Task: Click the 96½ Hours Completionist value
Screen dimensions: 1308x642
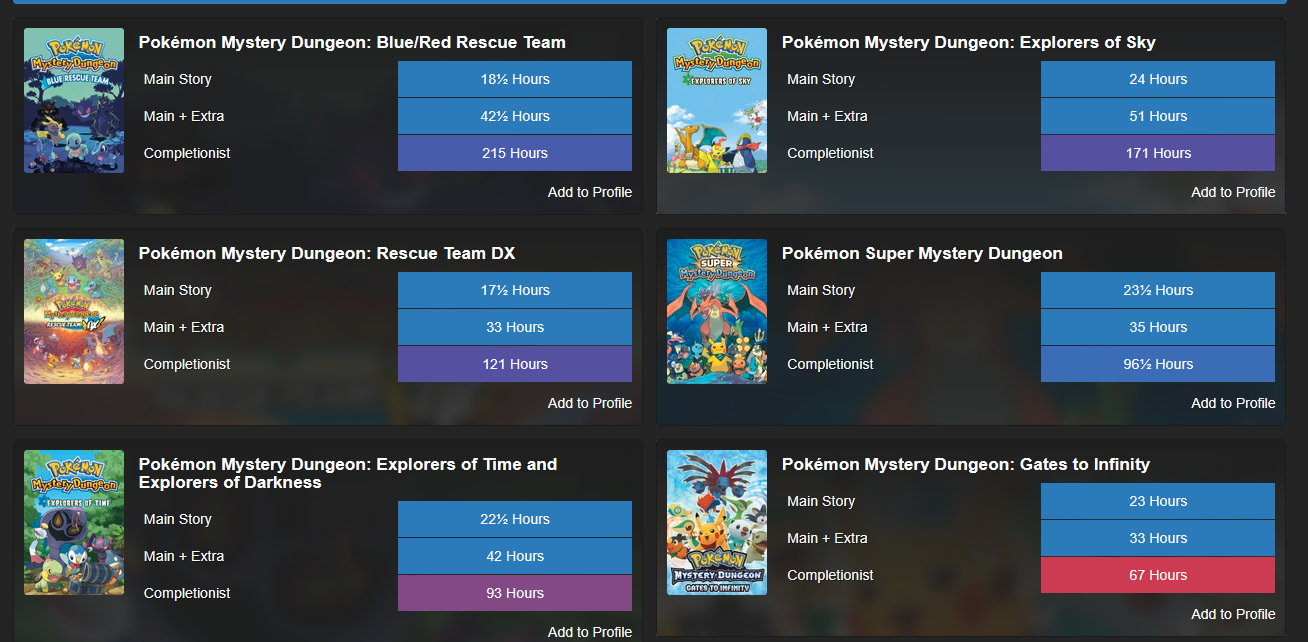Action: coord(1158,364)
